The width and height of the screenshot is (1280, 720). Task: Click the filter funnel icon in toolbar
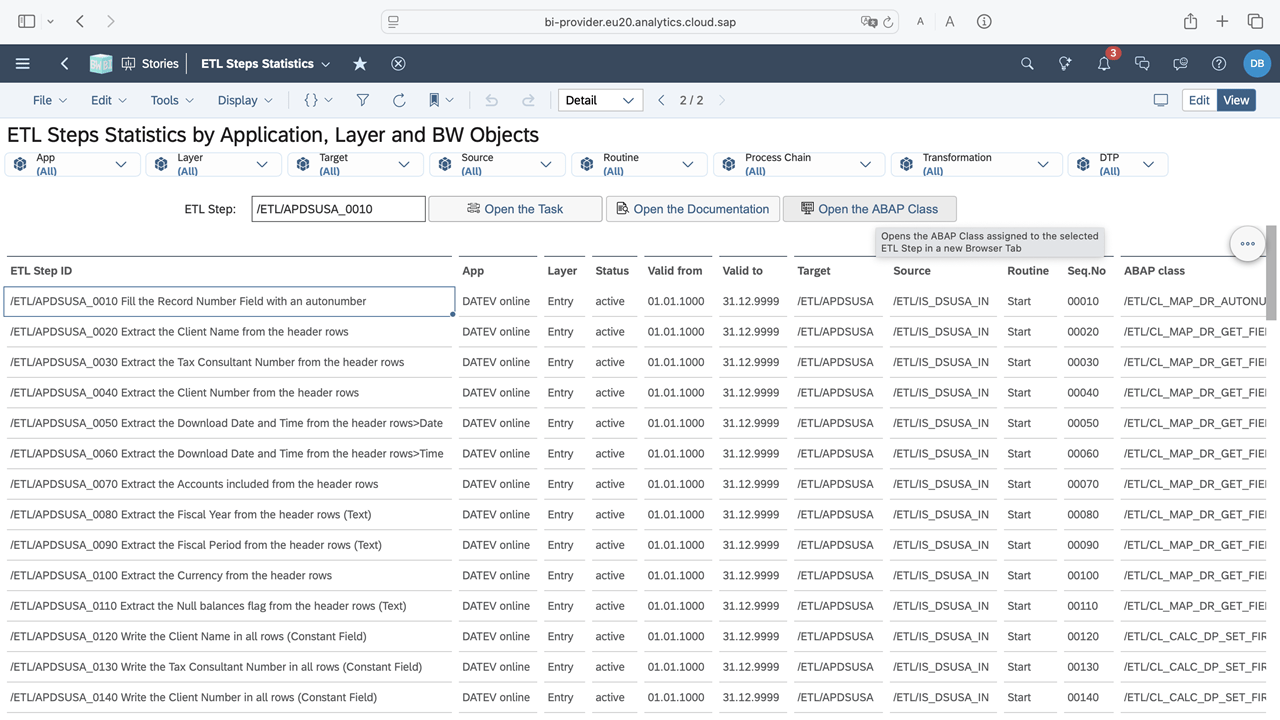pyautogui.click(x=363, y=100)
